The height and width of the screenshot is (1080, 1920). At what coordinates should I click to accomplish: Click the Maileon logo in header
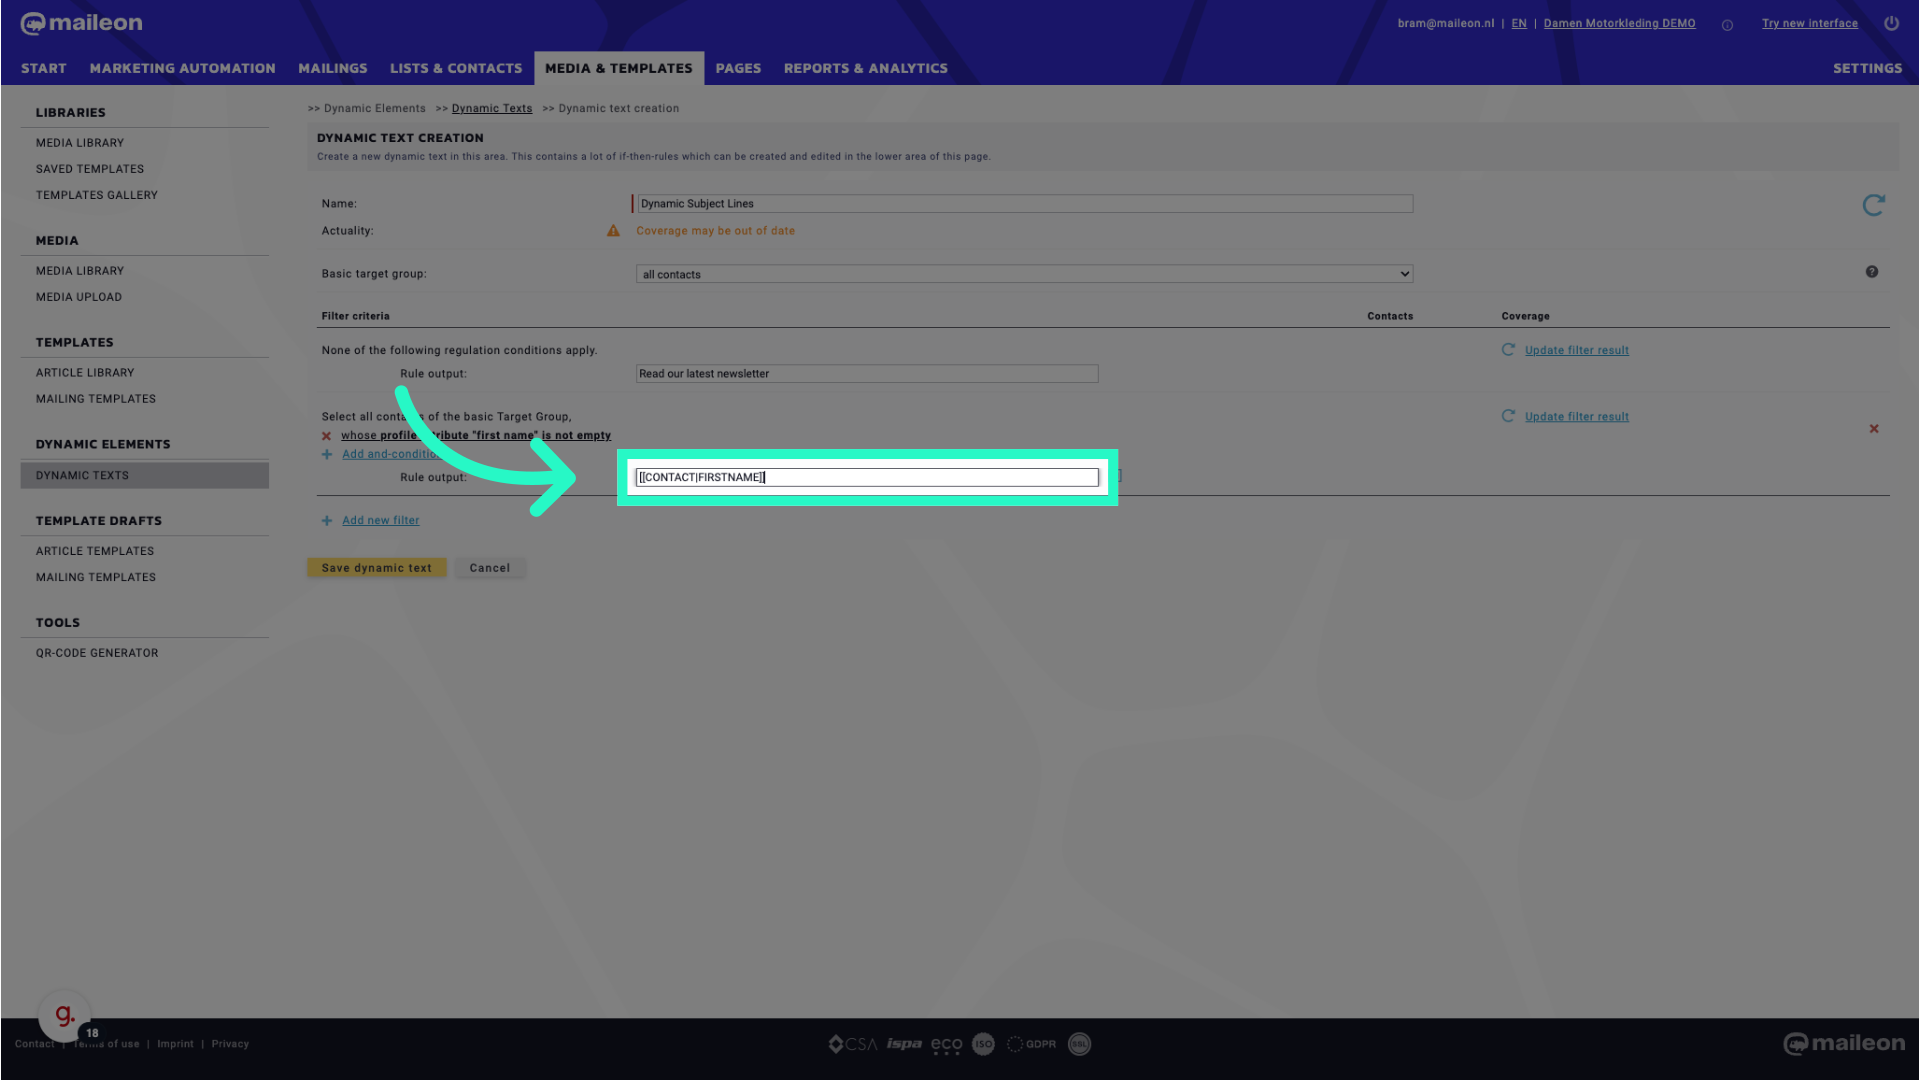(82, 23)
